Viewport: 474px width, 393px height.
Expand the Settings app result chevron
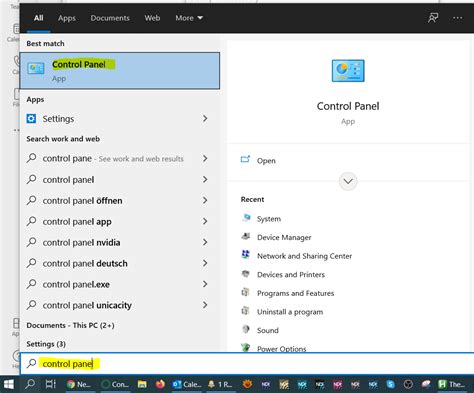tap(205, 119)
